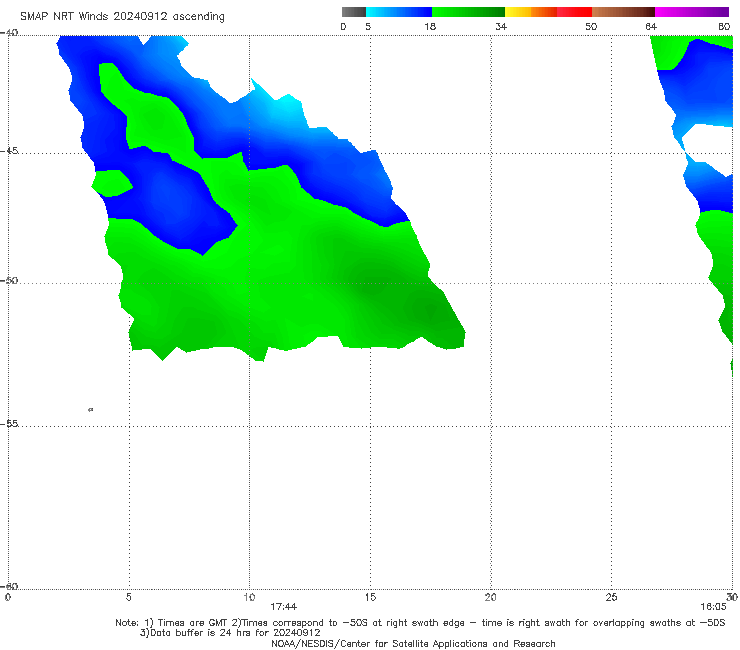Image resolution: width=740 pixels, height=650 pixels.
Task: Click the light cyan low-wind patch near 11E, 43S
Action: (286, 106)
